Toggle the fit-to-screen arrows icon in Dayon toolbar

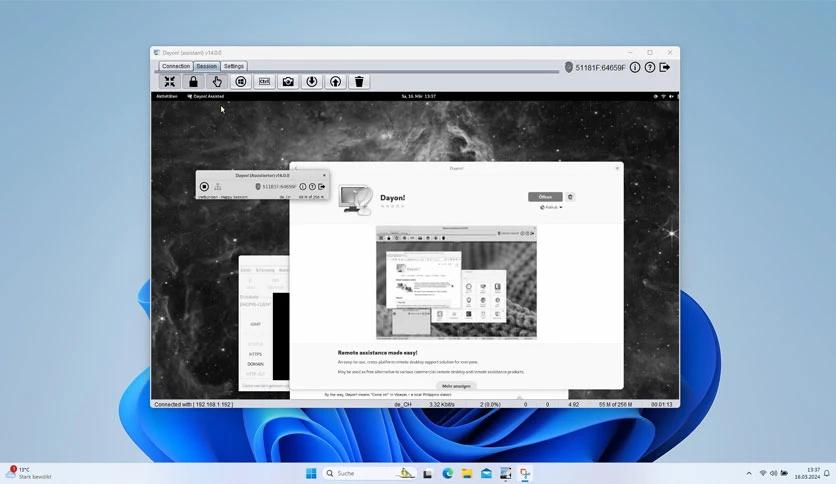tap(170, 82)
